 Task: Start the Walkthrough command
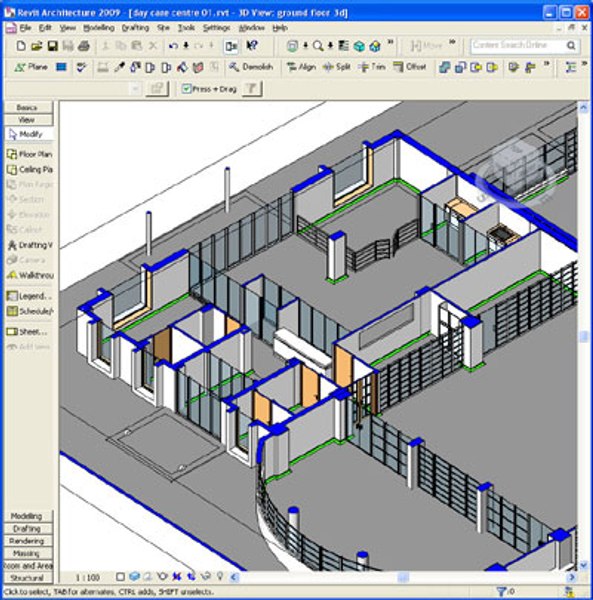click(30, 275)
